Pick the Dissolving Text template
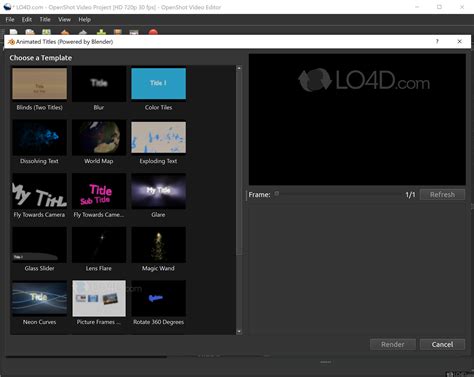This screenshot has width=474, height=377. (x=39, y=143)
